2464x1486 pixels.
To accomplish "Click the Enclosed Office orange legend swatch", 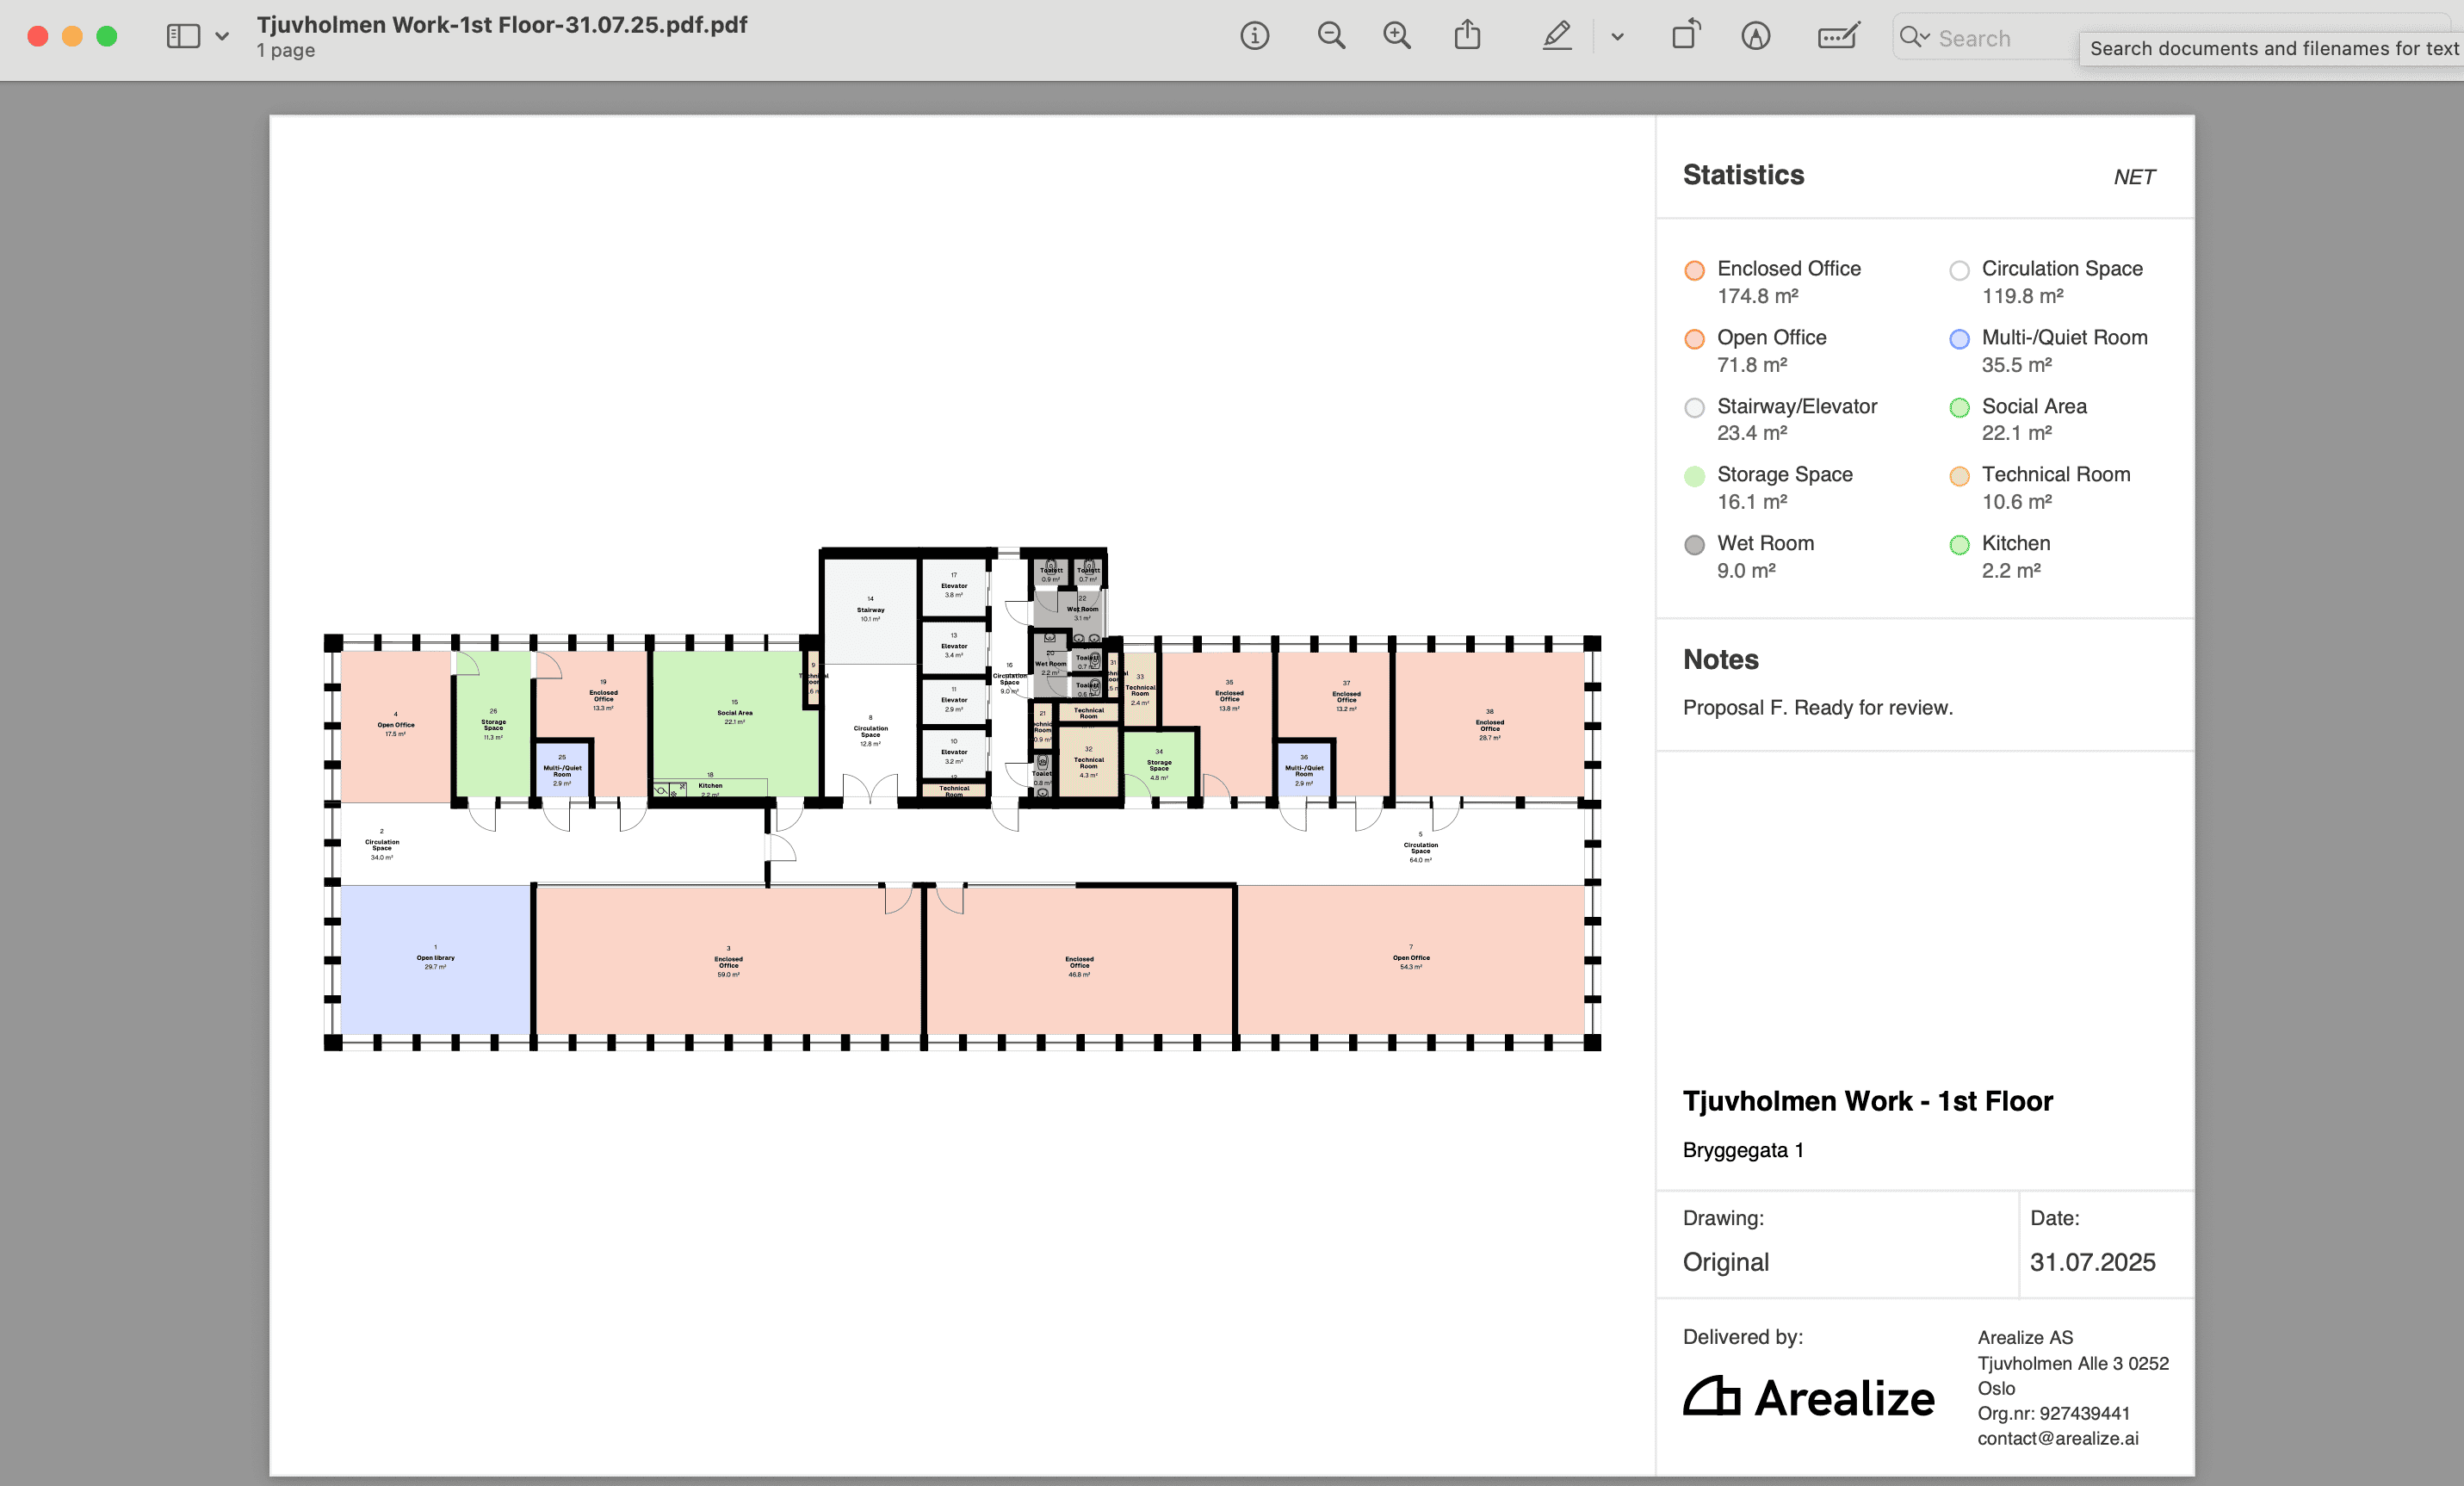I will point(1694,270).
